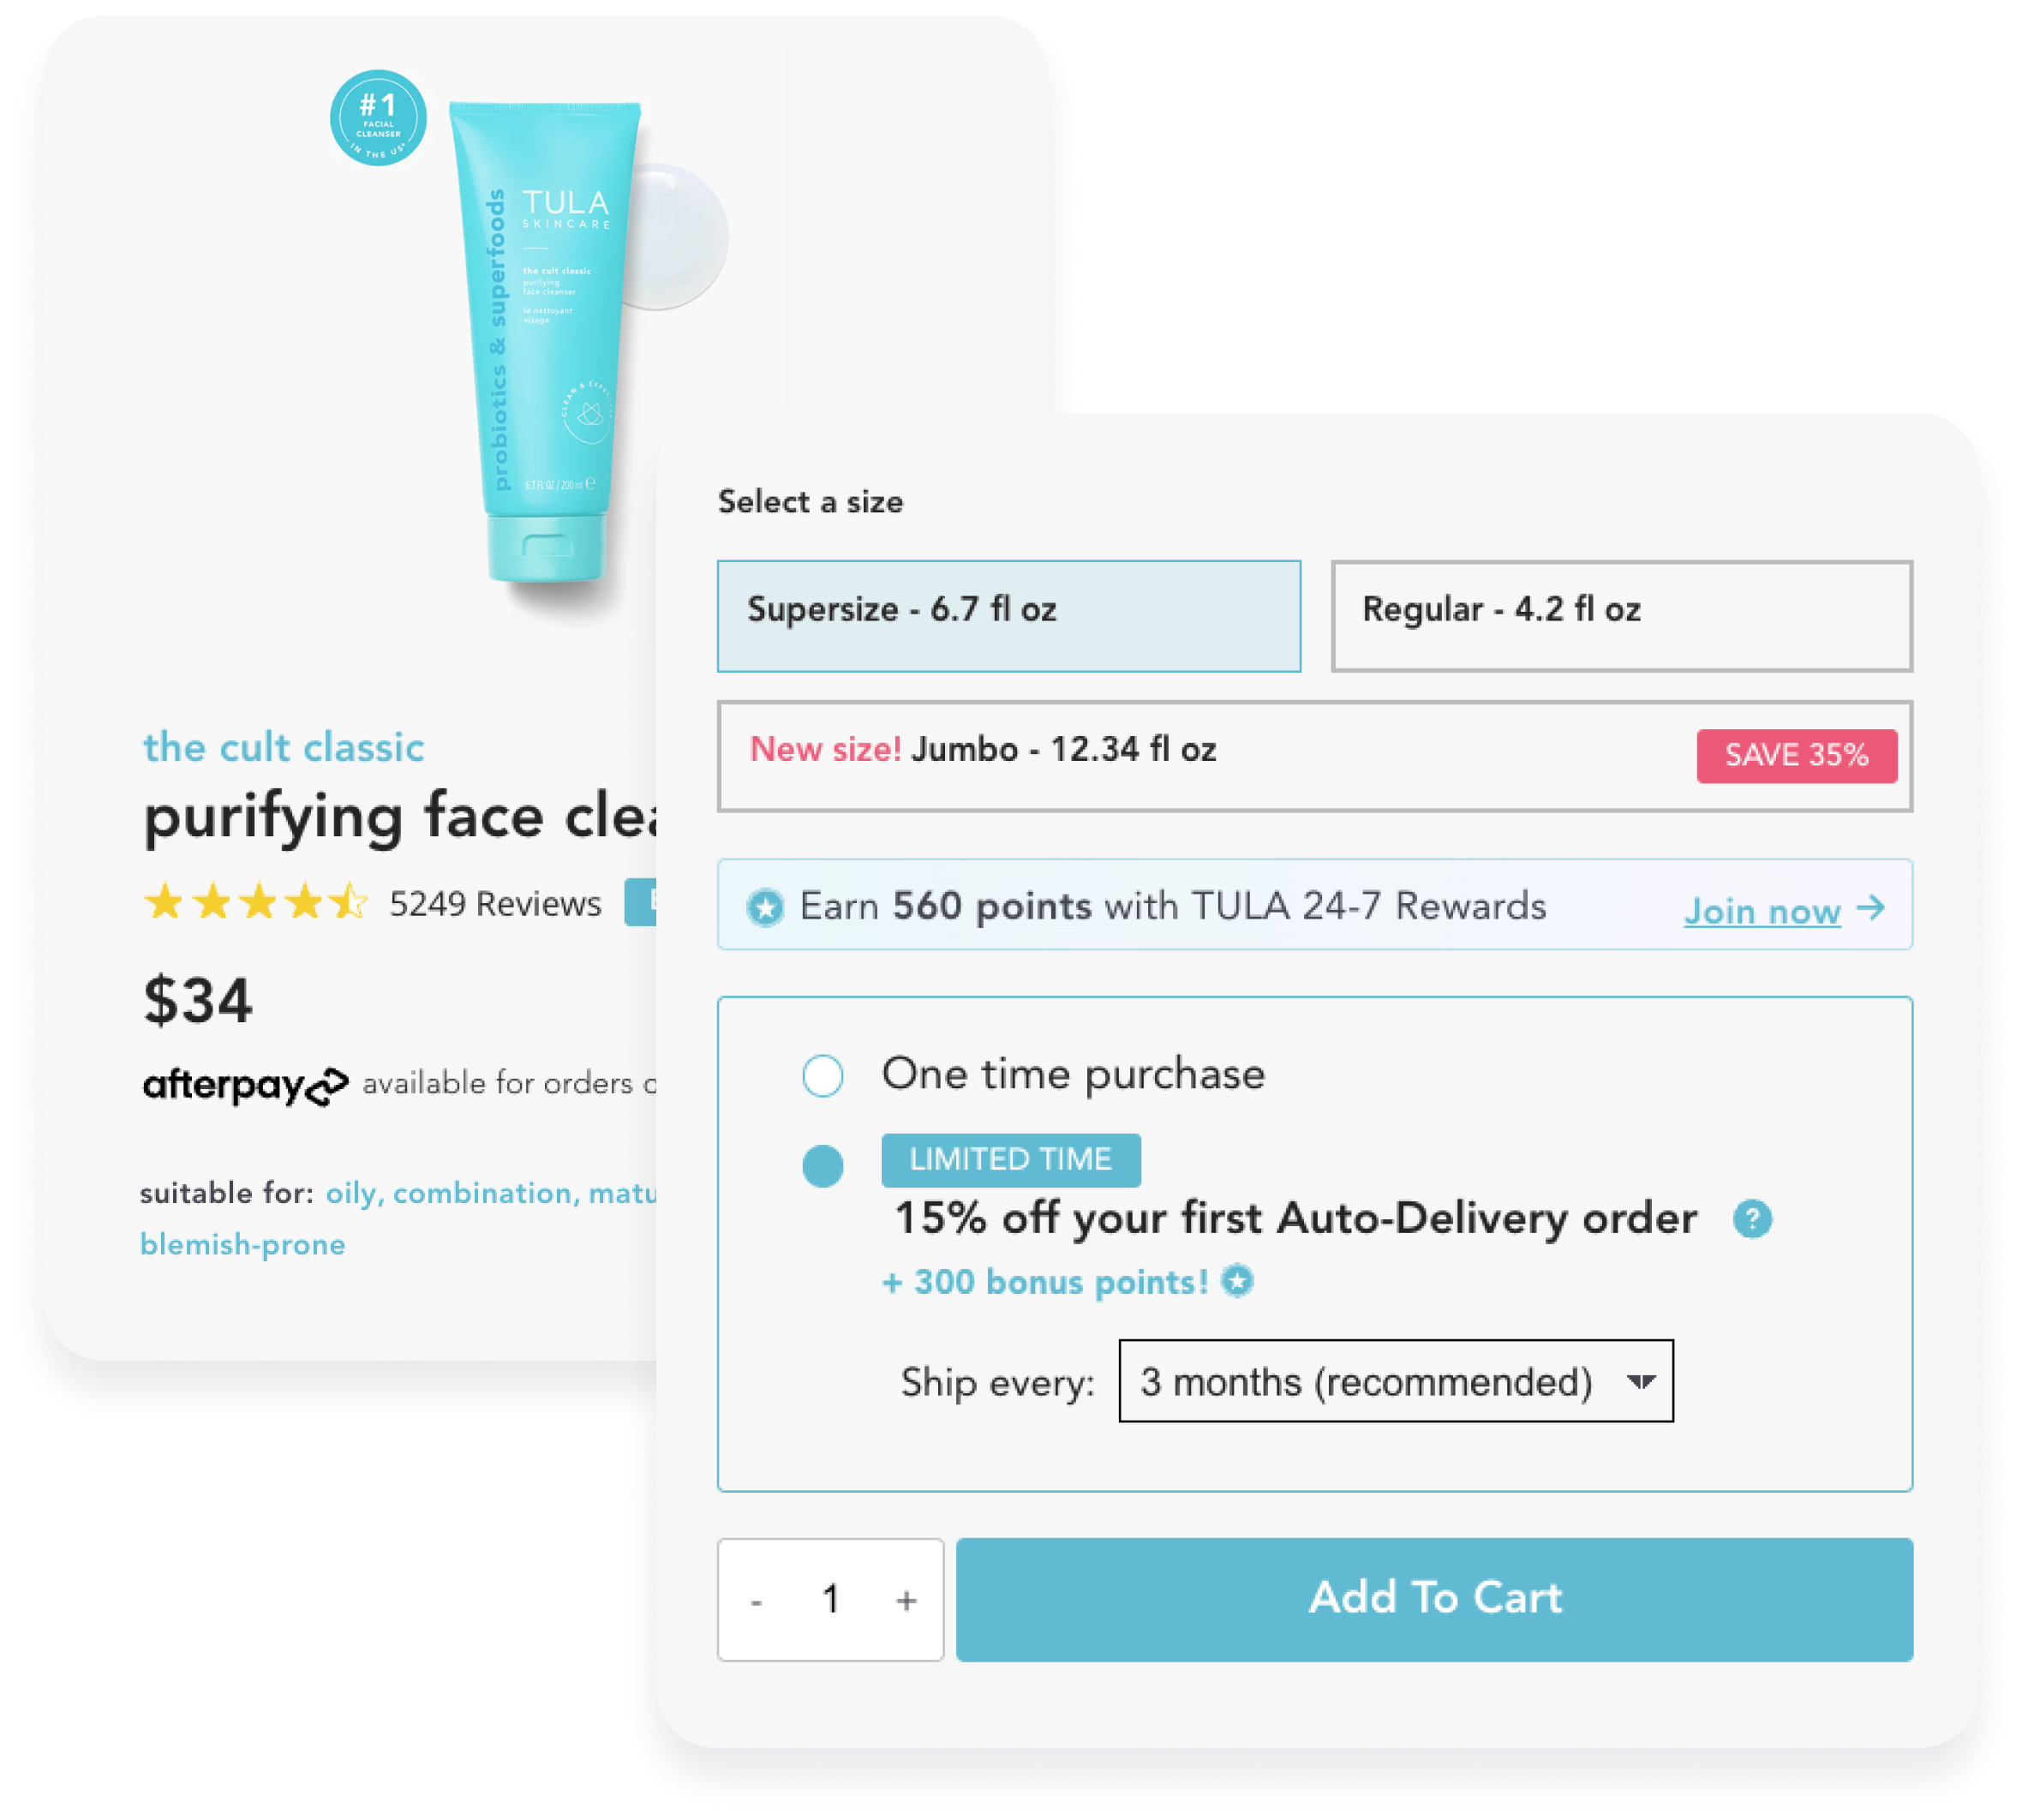This screenshot has height=1820, width=2022.
Task: Choose Regular 4.2 fl oz size
Action: coord(1621,616)
